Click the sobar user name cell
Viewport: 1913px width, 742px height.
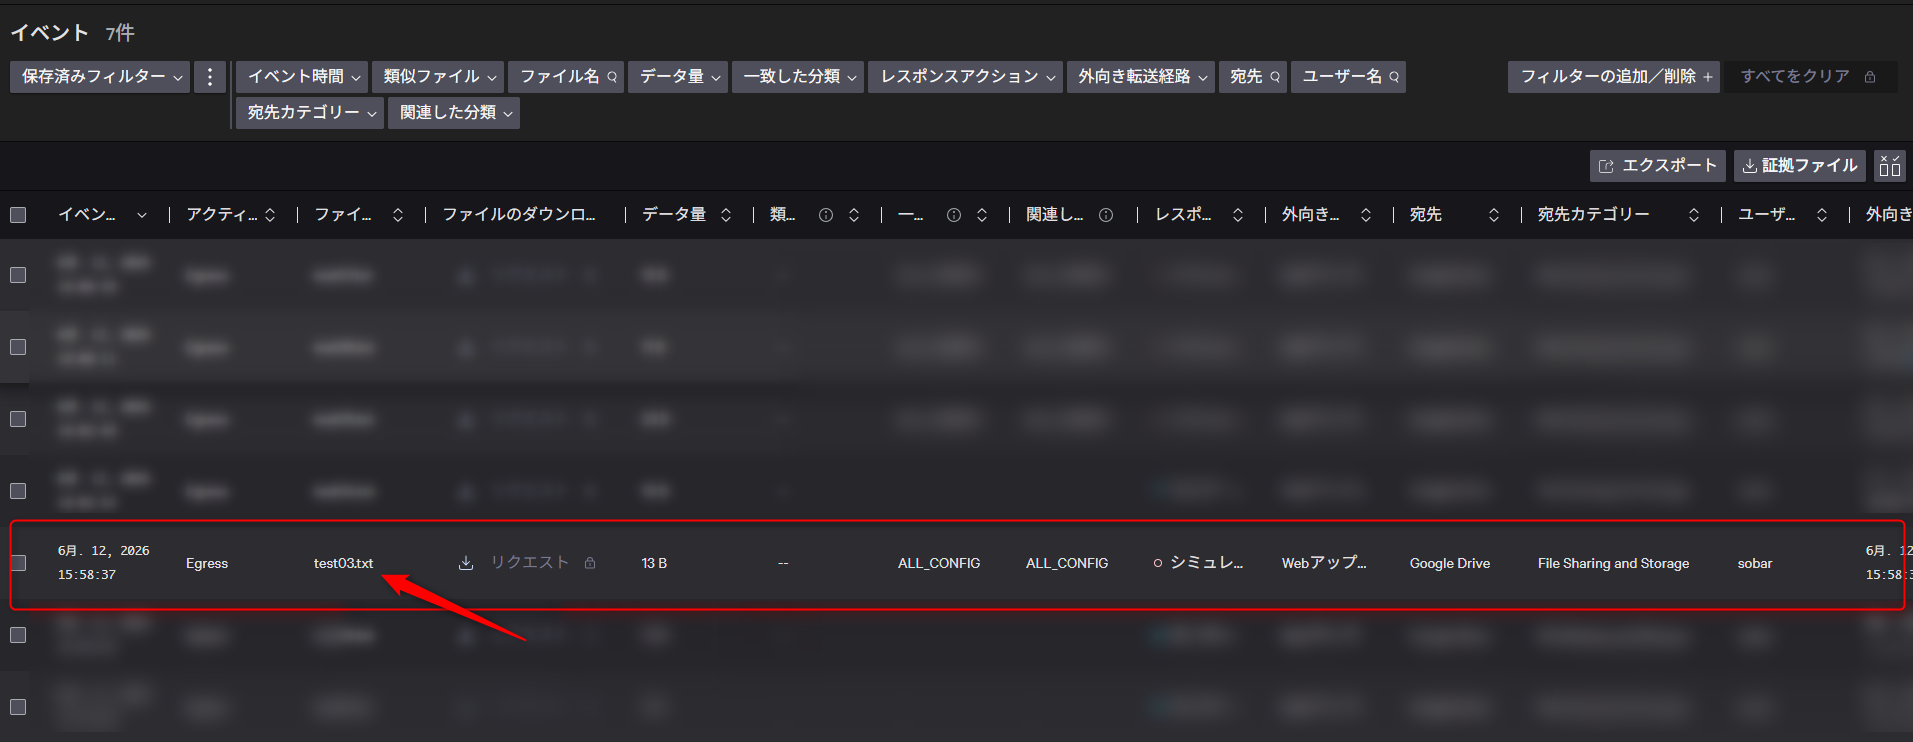[x=1755, y=564]
